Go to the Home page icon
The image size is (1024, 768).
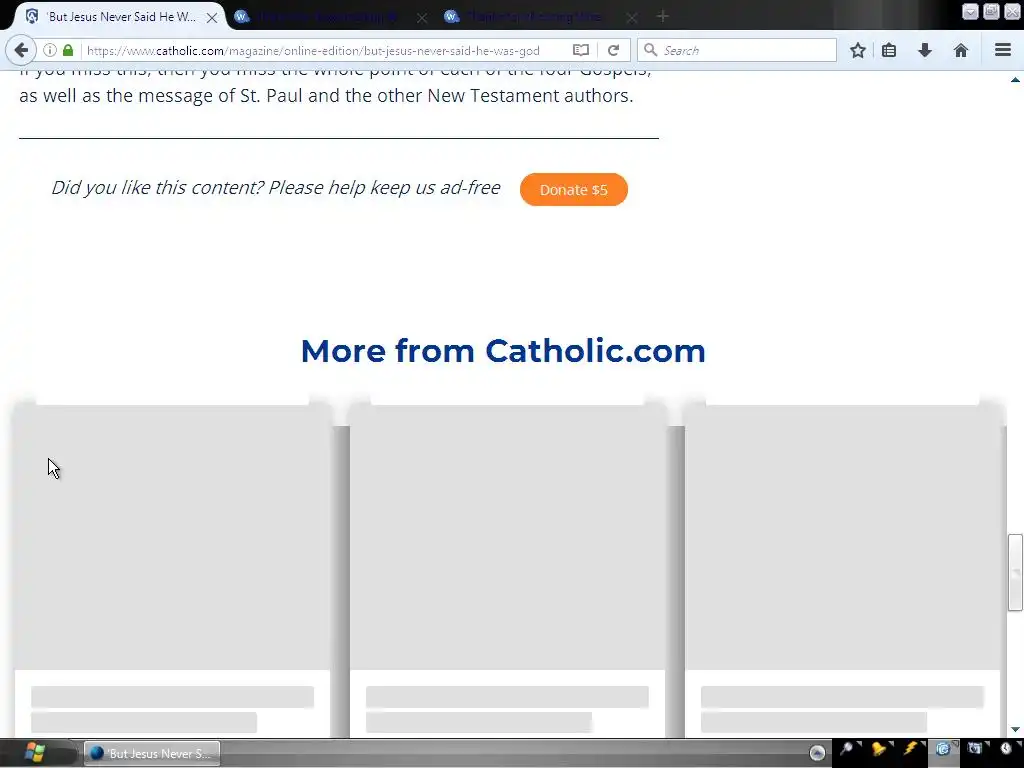(x=961, y=50)
